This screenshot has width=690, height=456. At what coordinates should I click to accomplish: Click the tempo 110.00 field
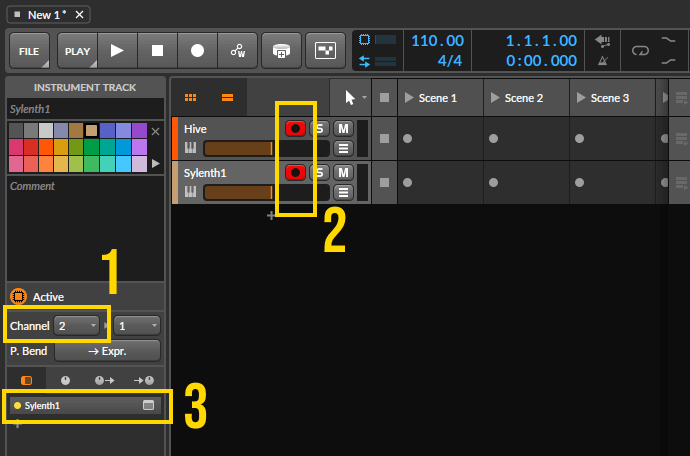(x=437, y=40)
